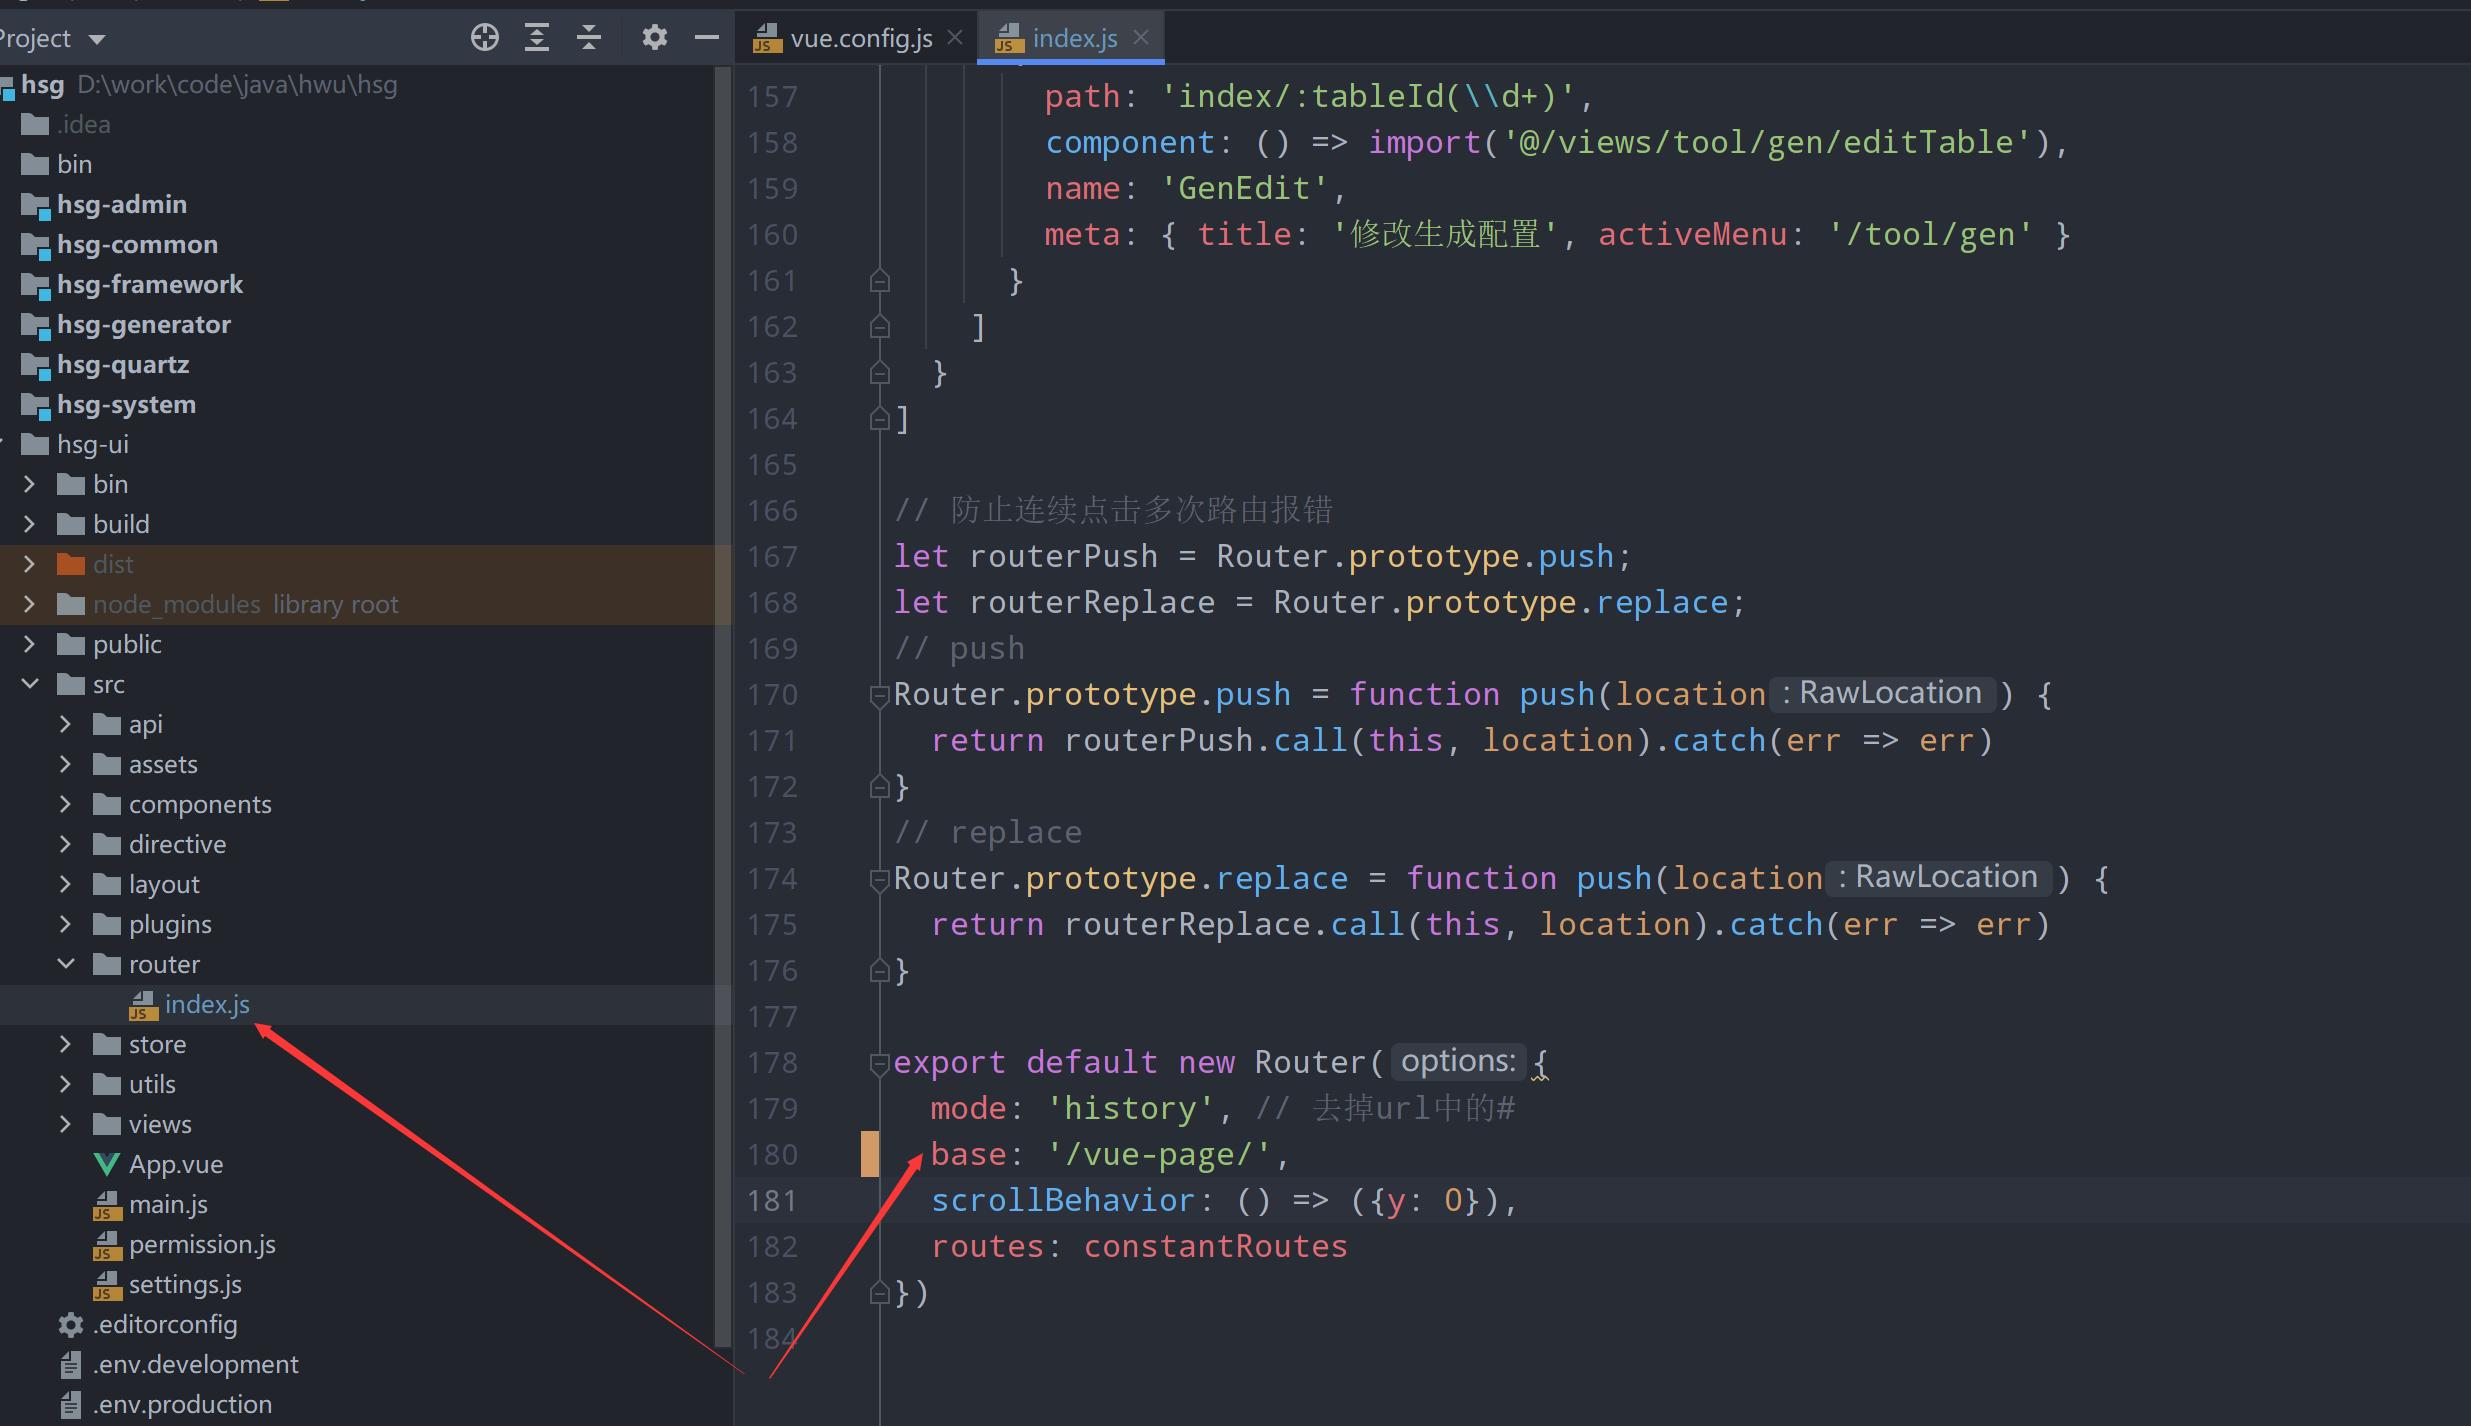This screenshot has height=1426, width=2471.
Task: Click the fold end marker on line 183
Action: pos(880,1293)
